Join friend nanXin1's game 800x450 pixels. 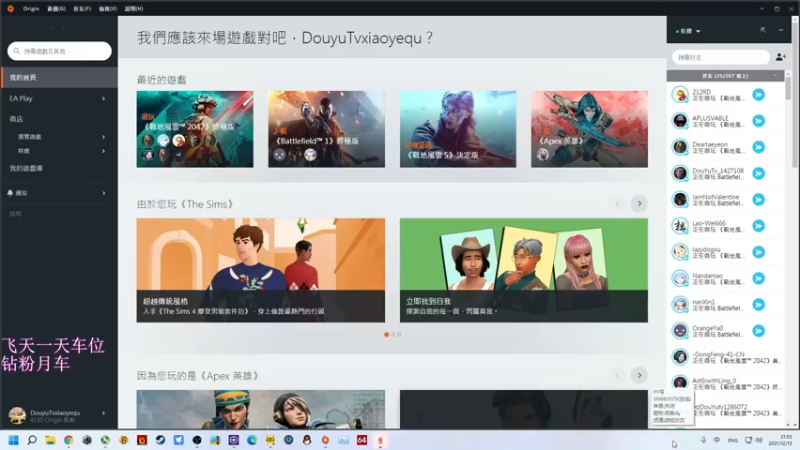point(759,305)
